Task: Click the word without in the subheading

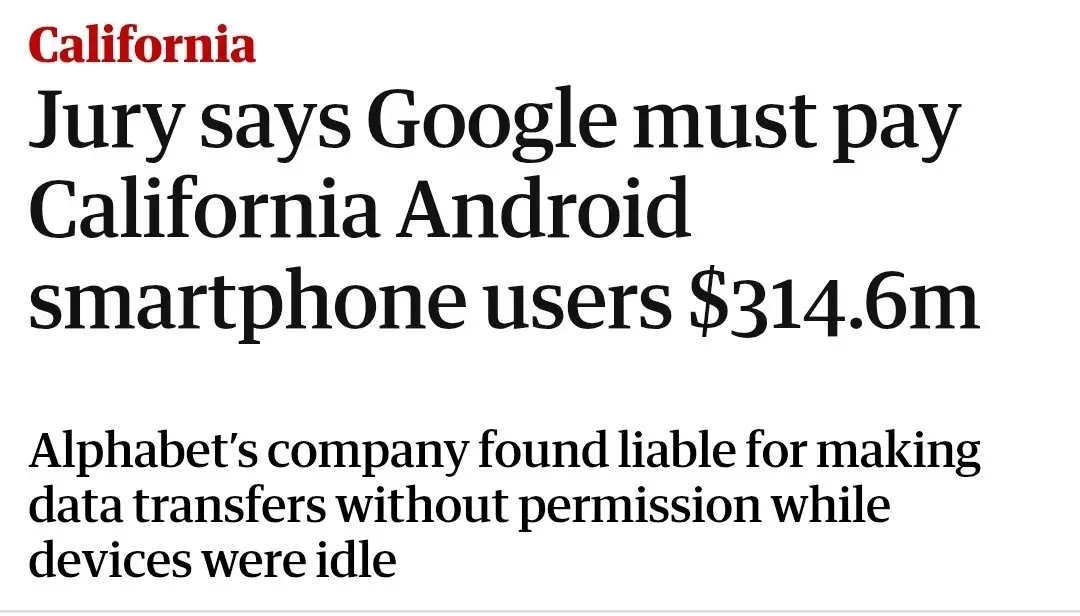Action: point(422,504)
